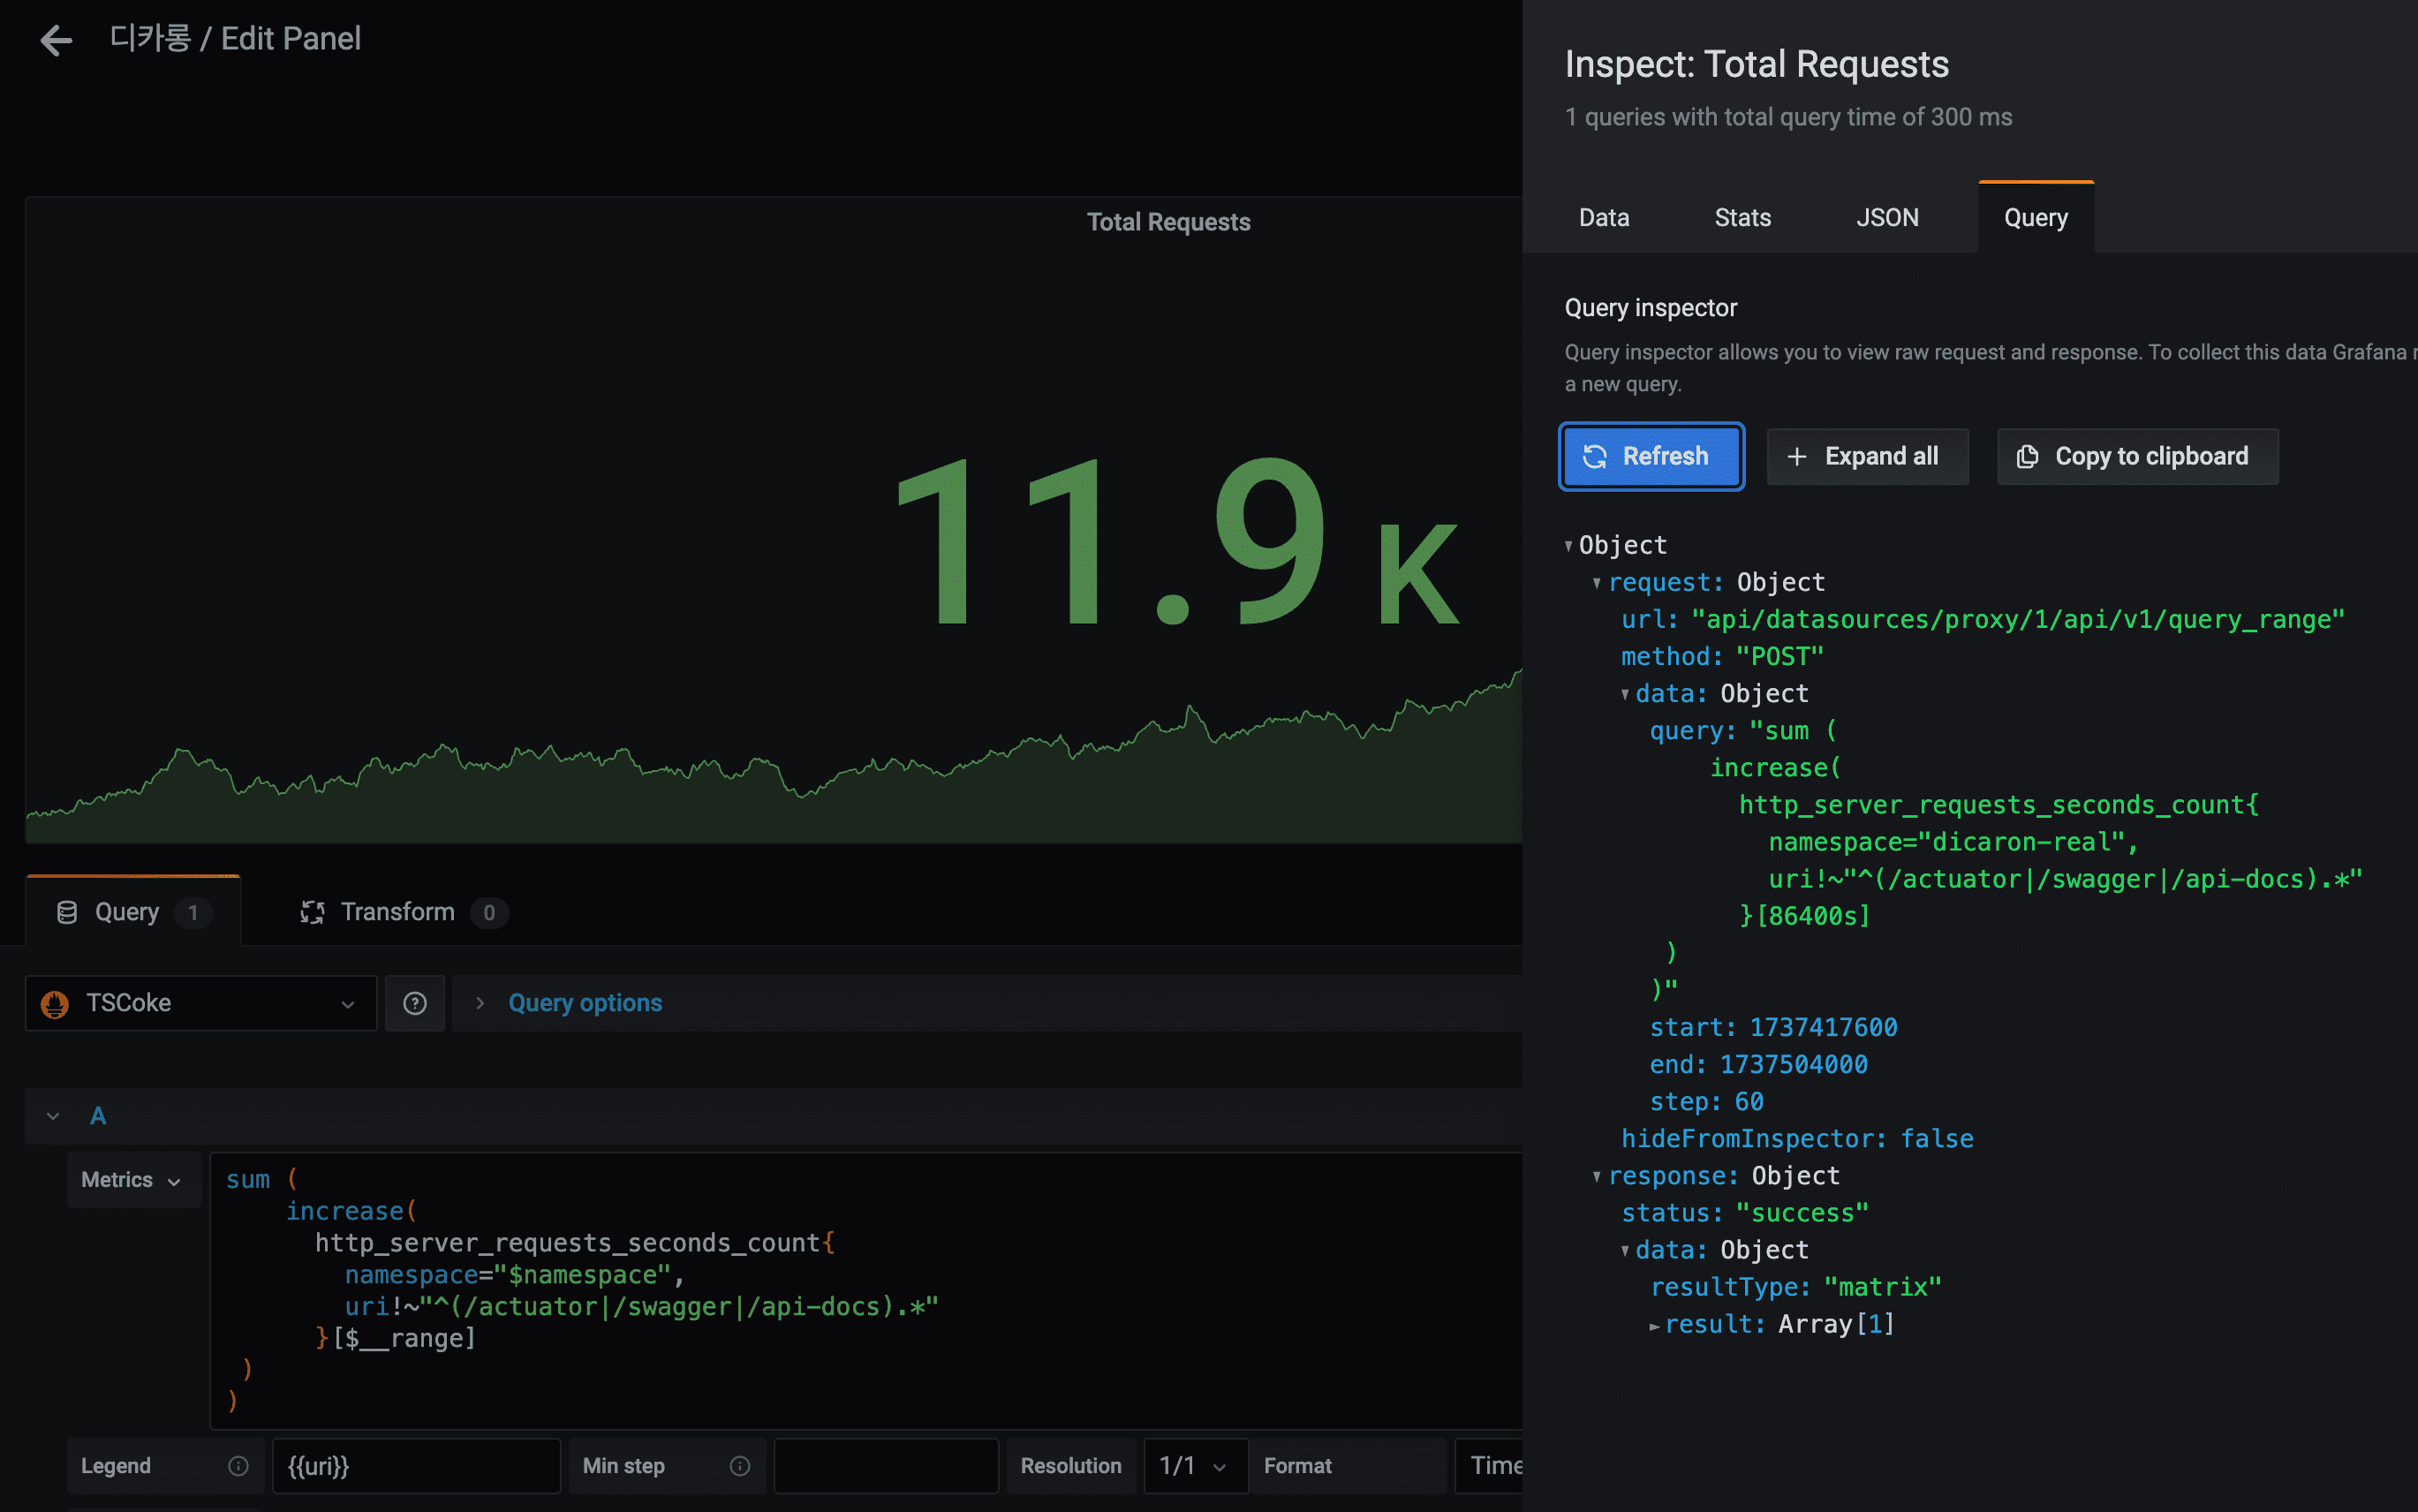Copy query result to clipboard

tap(2137, 456)
